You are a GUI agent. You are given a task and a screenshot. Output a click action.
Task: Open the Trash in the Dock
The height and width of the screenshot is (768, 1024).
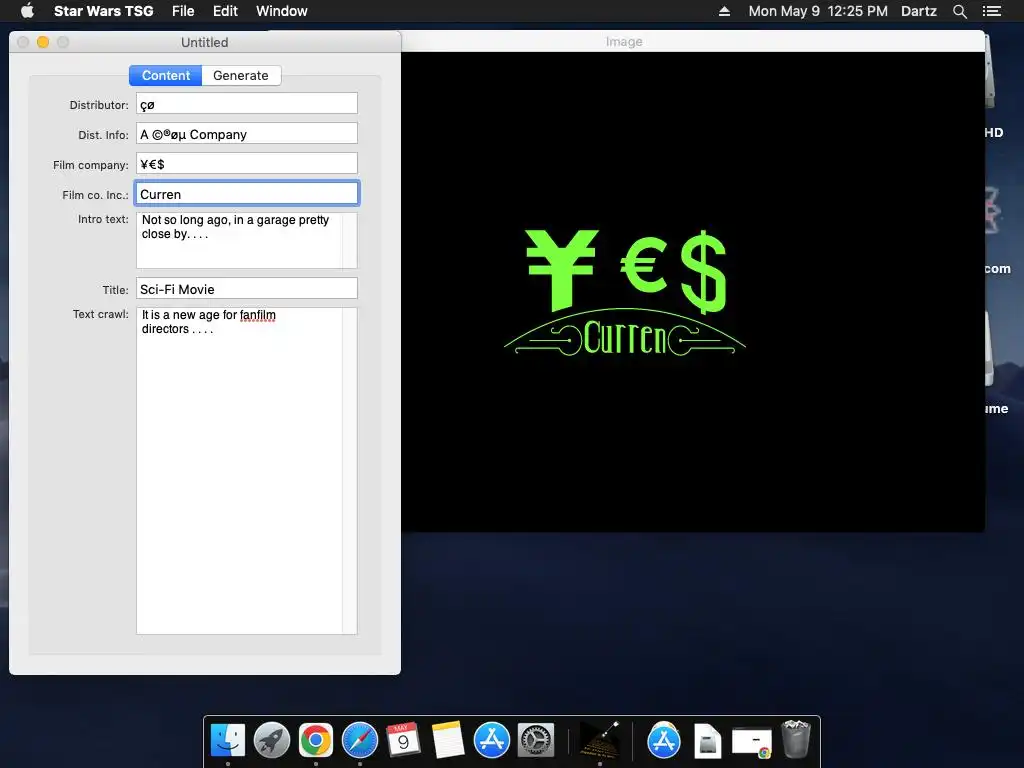click(x=795, y=739)
